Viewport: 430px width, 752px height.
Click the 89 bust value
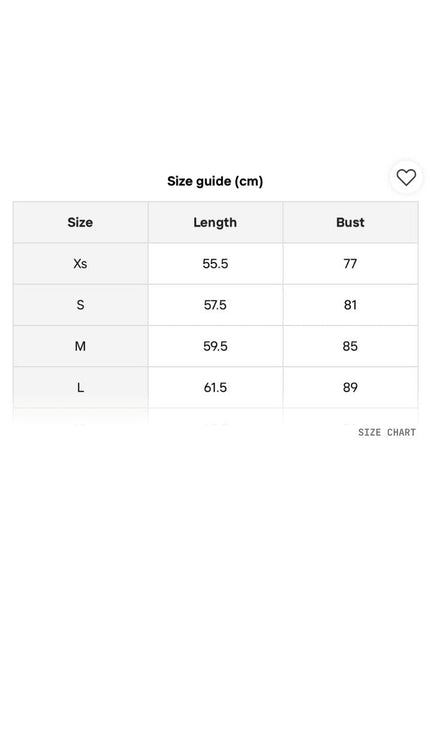tap(350, 387)
